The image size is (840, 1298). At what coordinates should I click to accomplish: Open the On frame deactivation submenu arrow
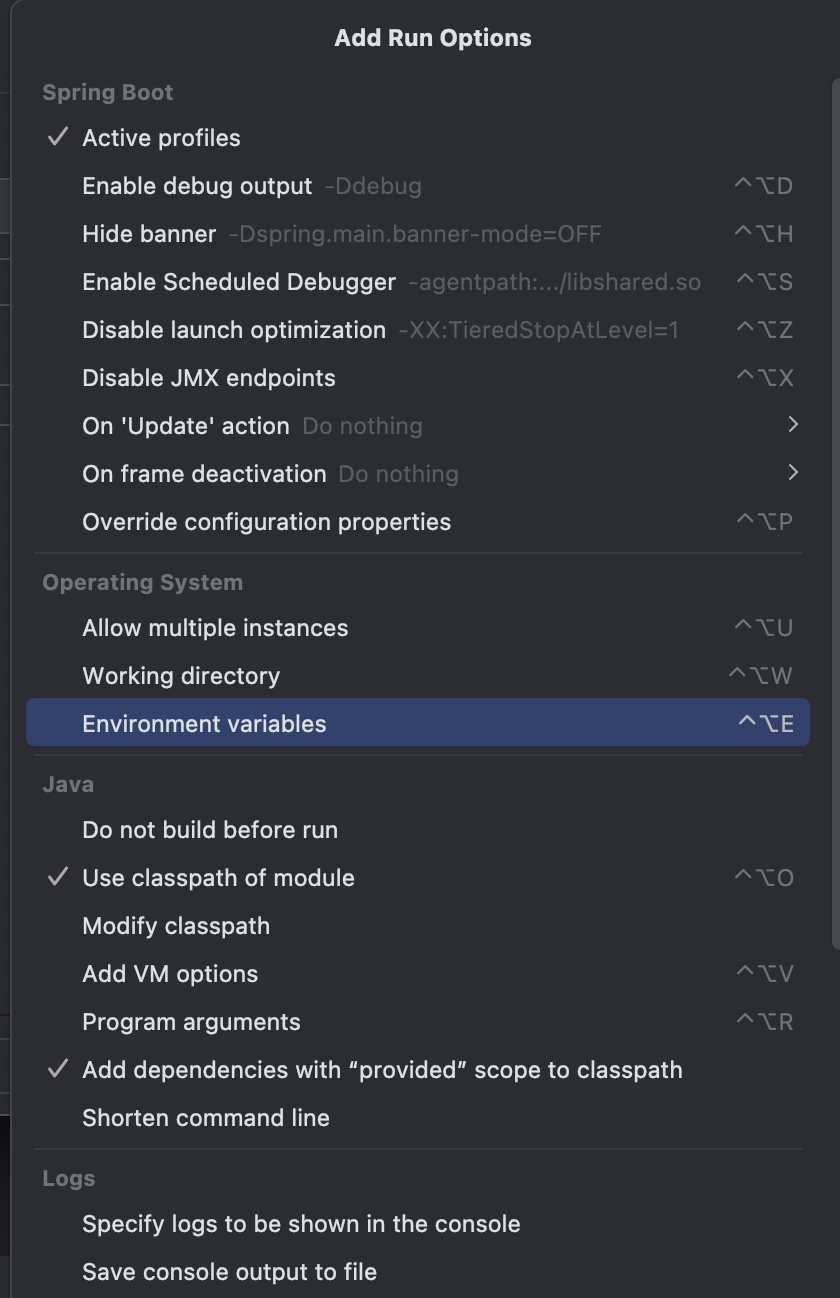[793, 473]
